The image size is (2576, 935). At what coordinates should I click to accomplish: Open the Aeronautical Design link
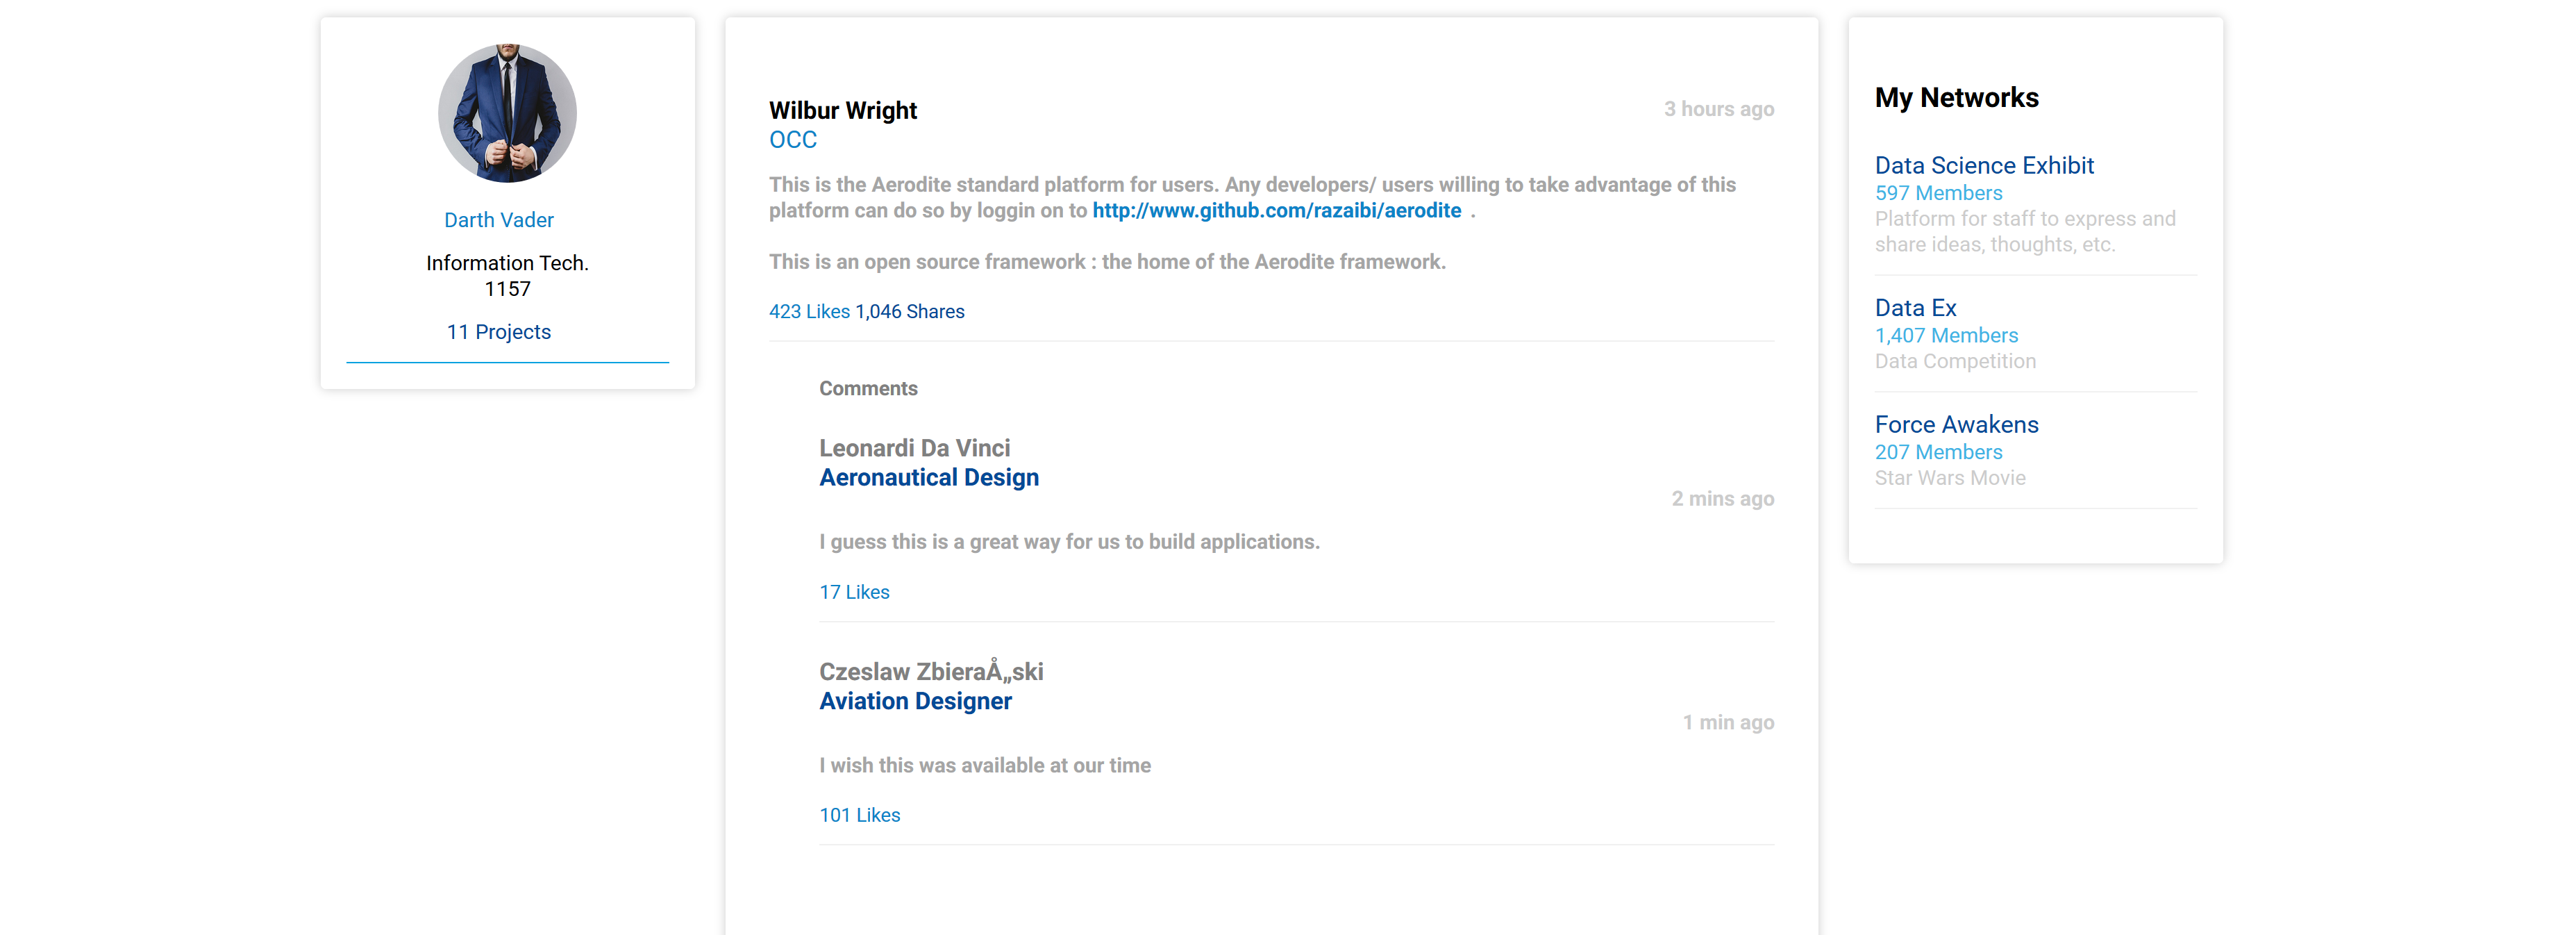(x=928, y=478)
